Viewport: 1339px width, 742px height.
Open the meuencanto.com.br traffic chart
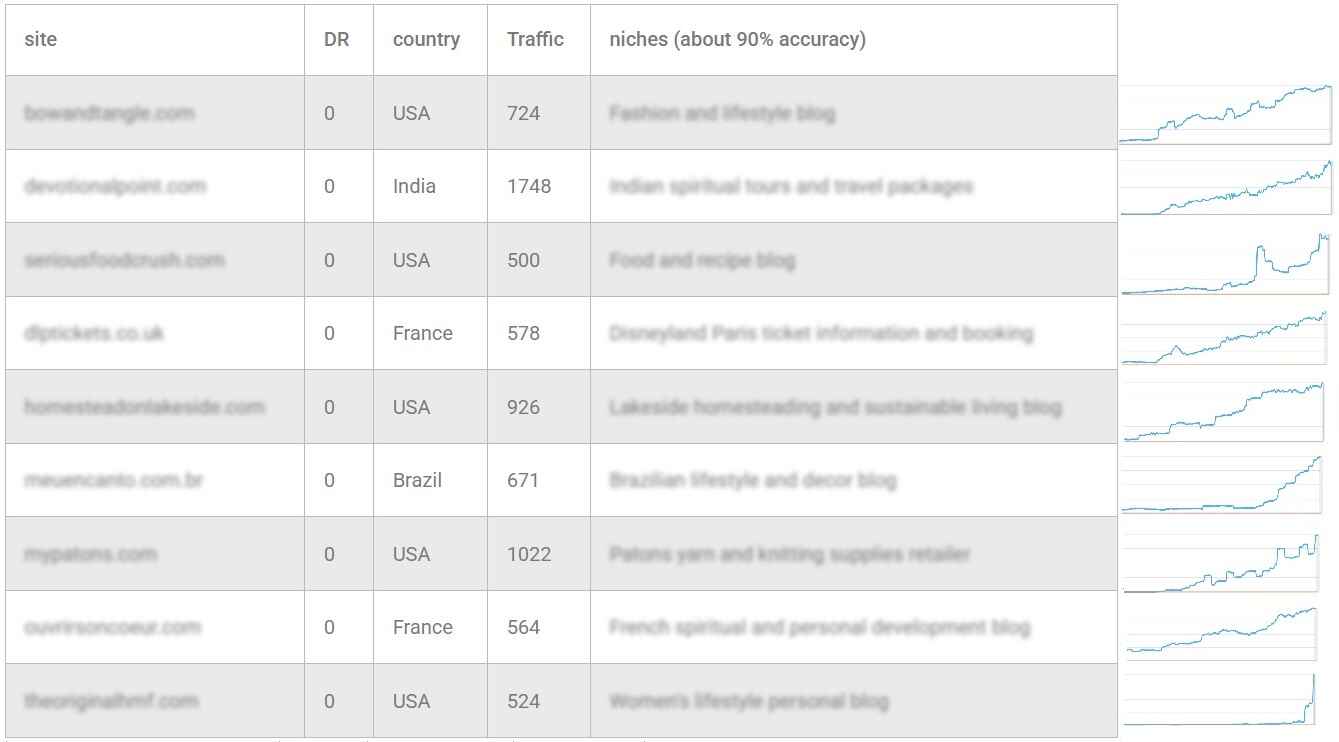(1222, 484)
